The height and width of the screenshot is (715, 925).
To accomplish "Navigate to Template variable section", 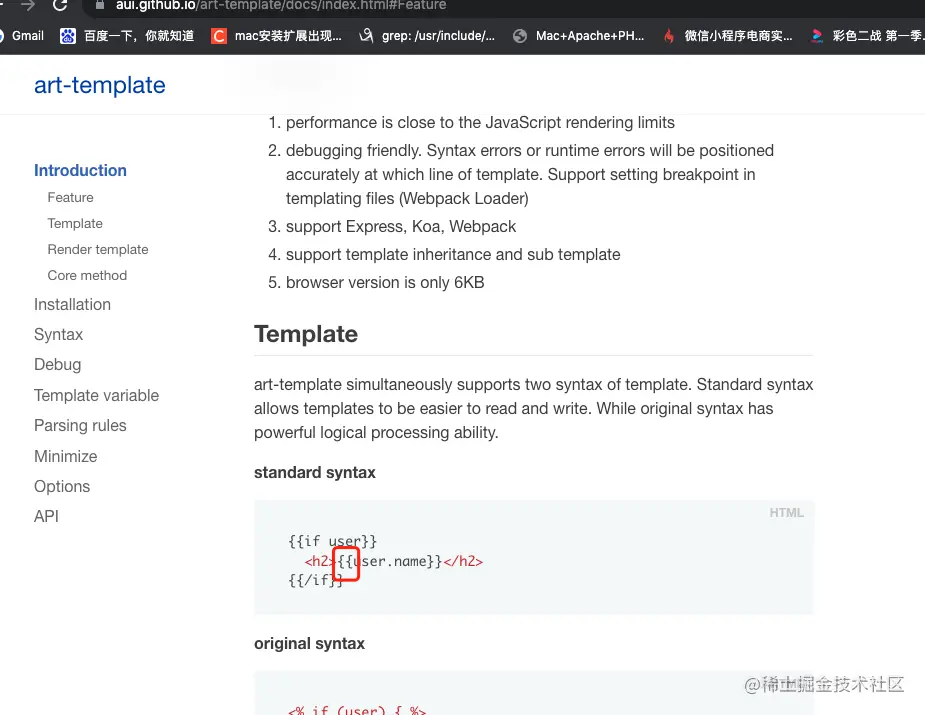I will (96, 395).
